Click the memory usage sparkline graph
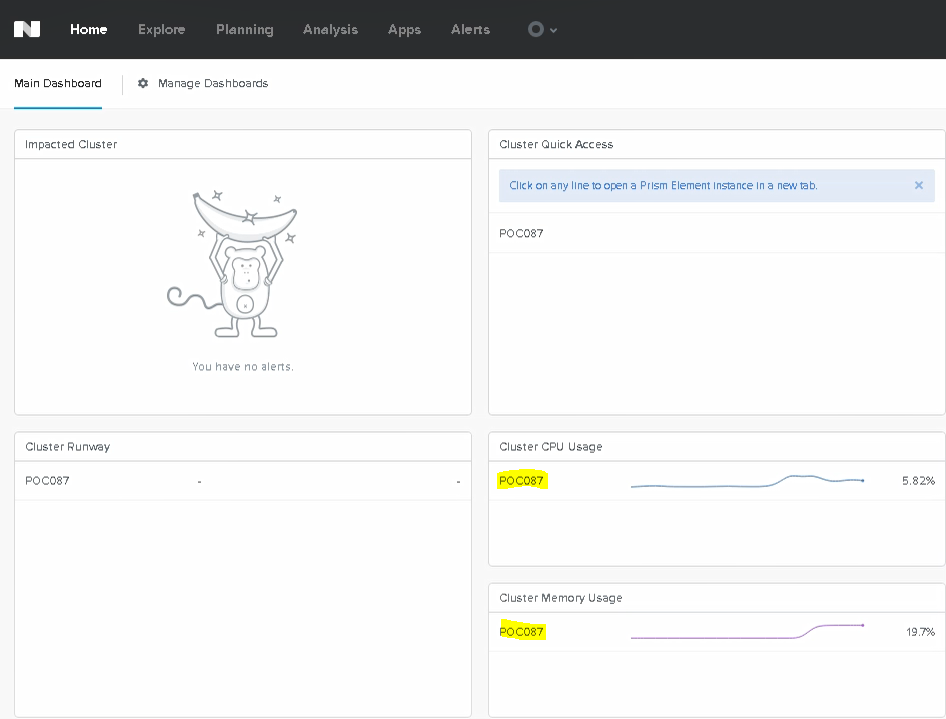The width and height of the screenshot is (946, 719). [747, 632]
